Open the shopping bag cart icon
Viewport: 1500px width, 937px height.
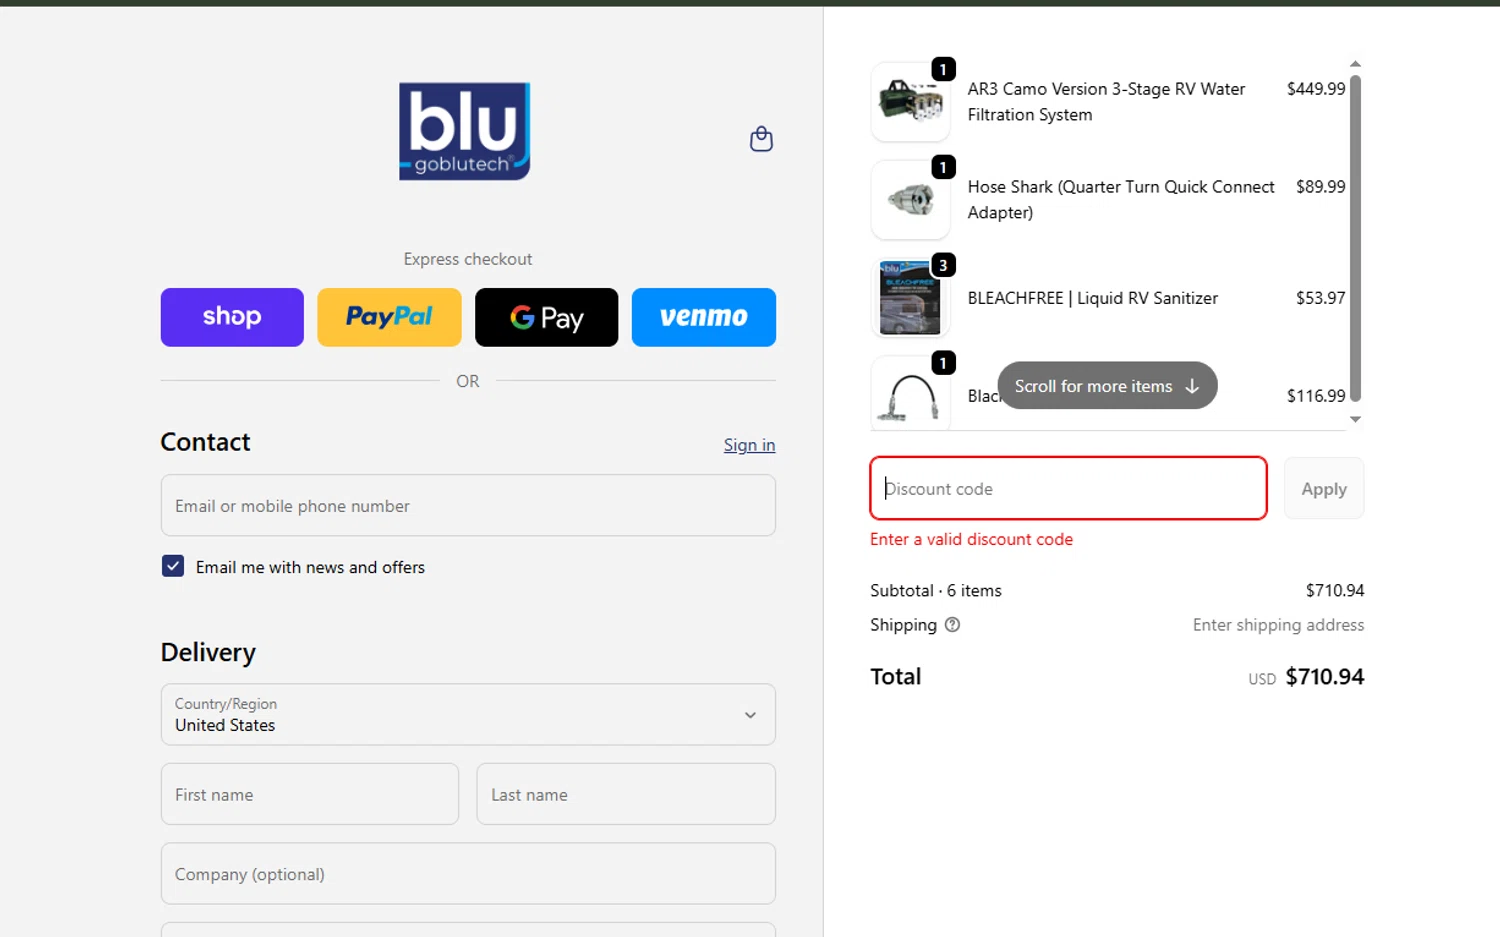point(761,139)
